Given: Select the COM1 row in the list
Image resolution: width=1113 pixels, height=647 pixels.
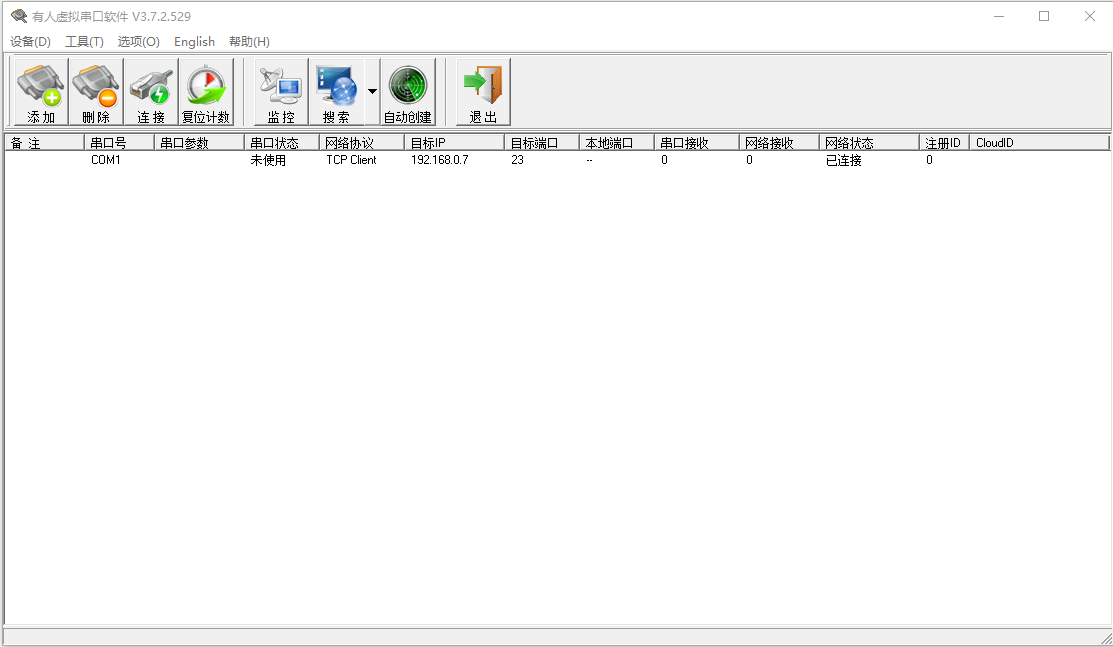Looking at the screenshot, I should [x=106, y=160].
